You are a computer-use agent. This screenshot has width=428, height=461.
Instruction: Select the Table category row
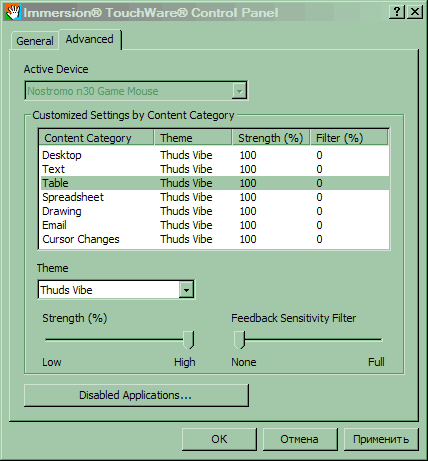coord(214,183)
